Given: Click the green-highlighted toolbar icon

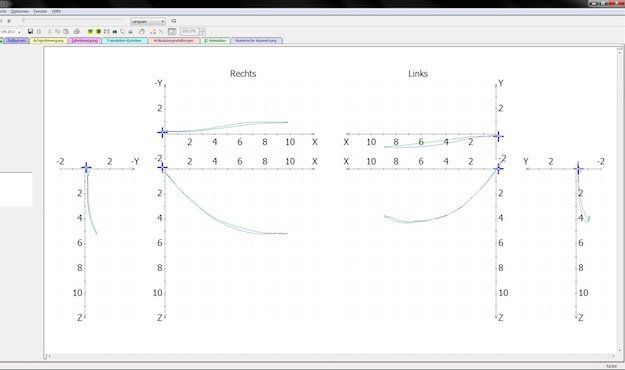Looking at the screenshot, I should (x=90, y=31).
